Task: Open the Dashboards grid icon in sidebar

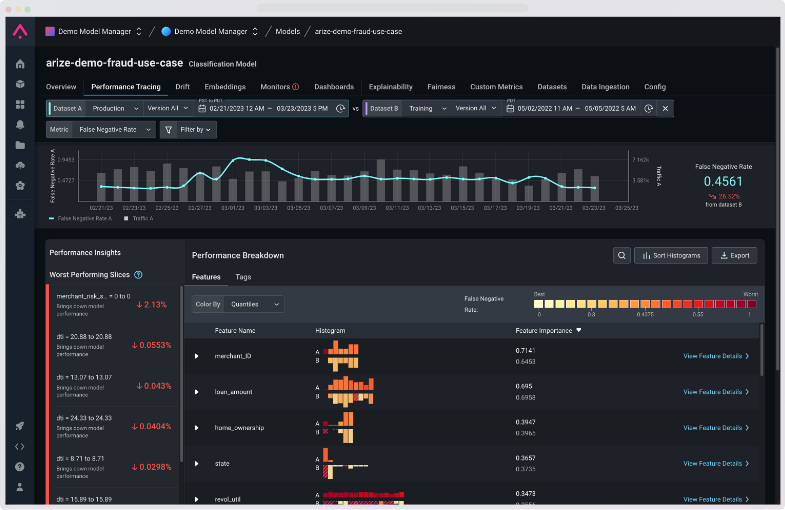Action: 20,104
